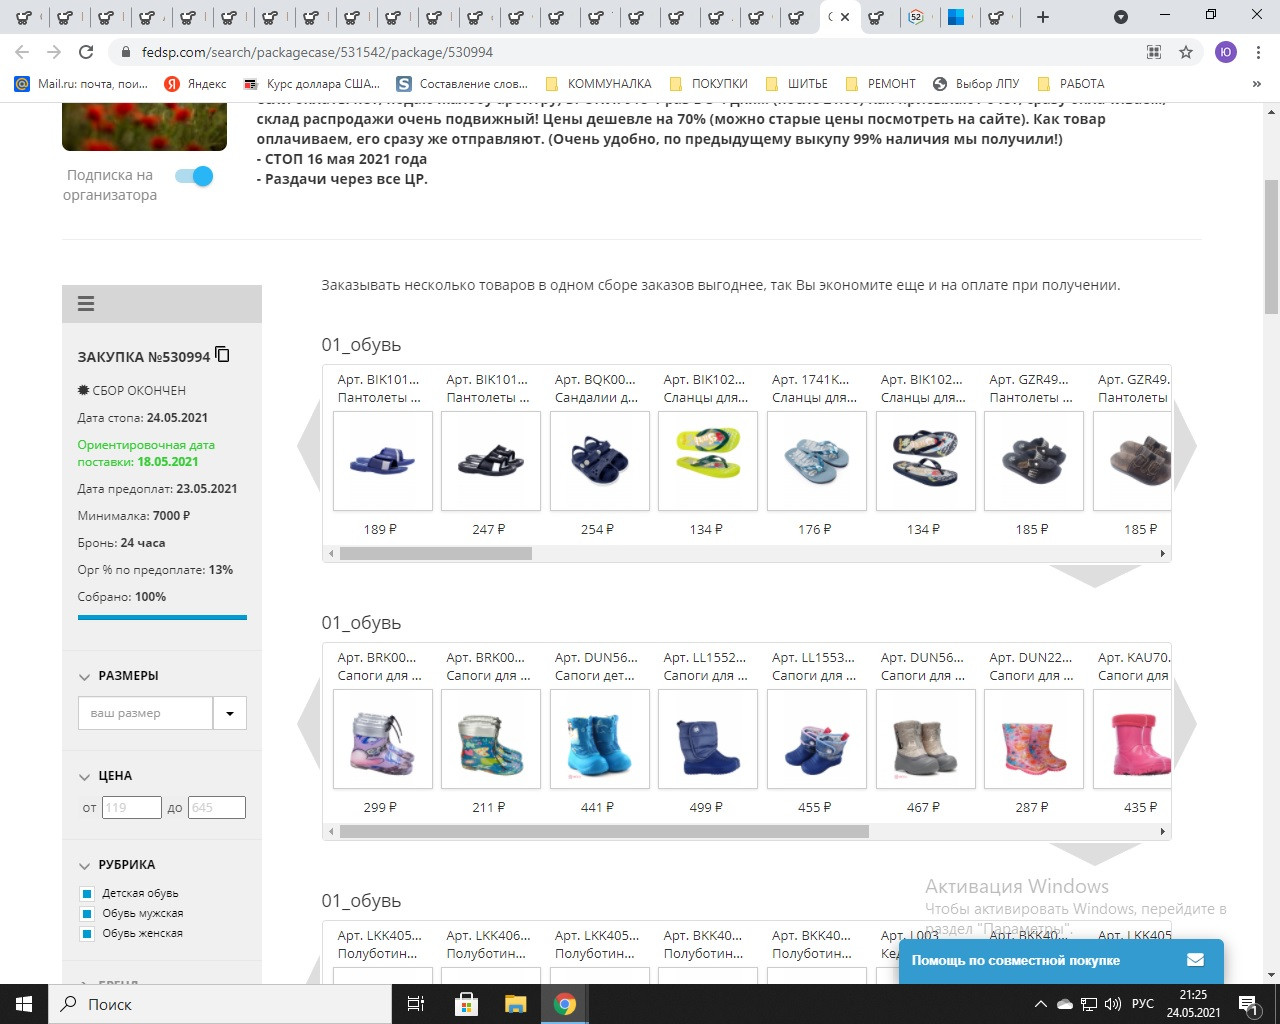Open the browser profile avatar
This screenshot has height=1024, width=1280.
point(1226,52)
